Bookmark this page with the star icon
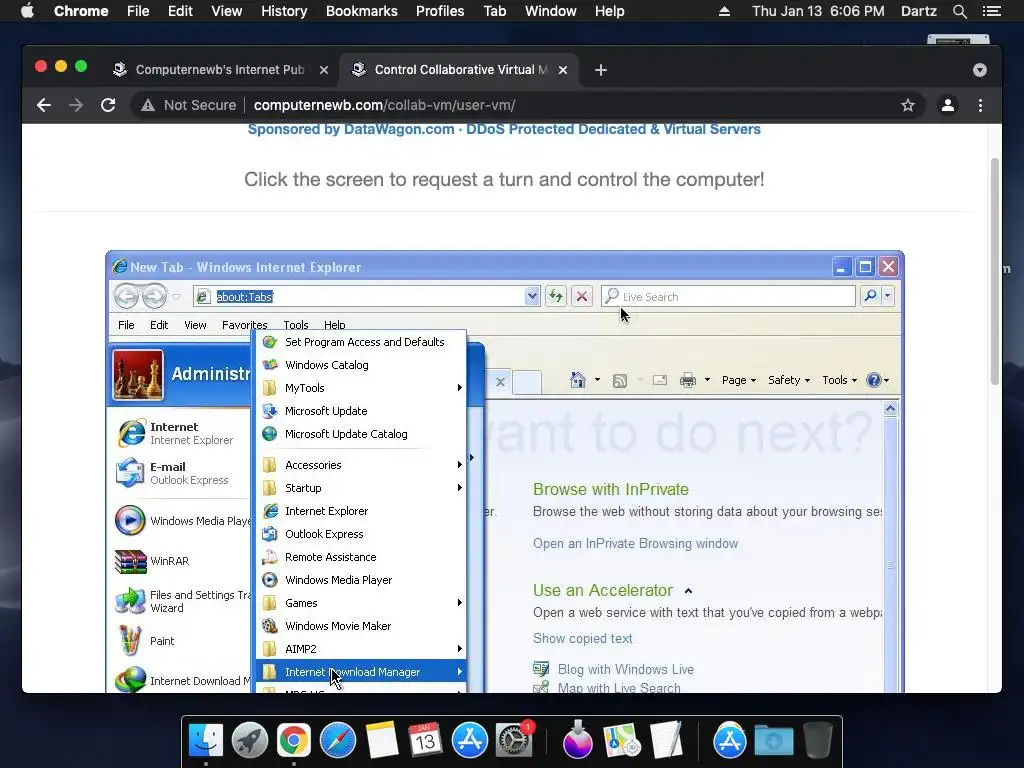 [908, 105]
